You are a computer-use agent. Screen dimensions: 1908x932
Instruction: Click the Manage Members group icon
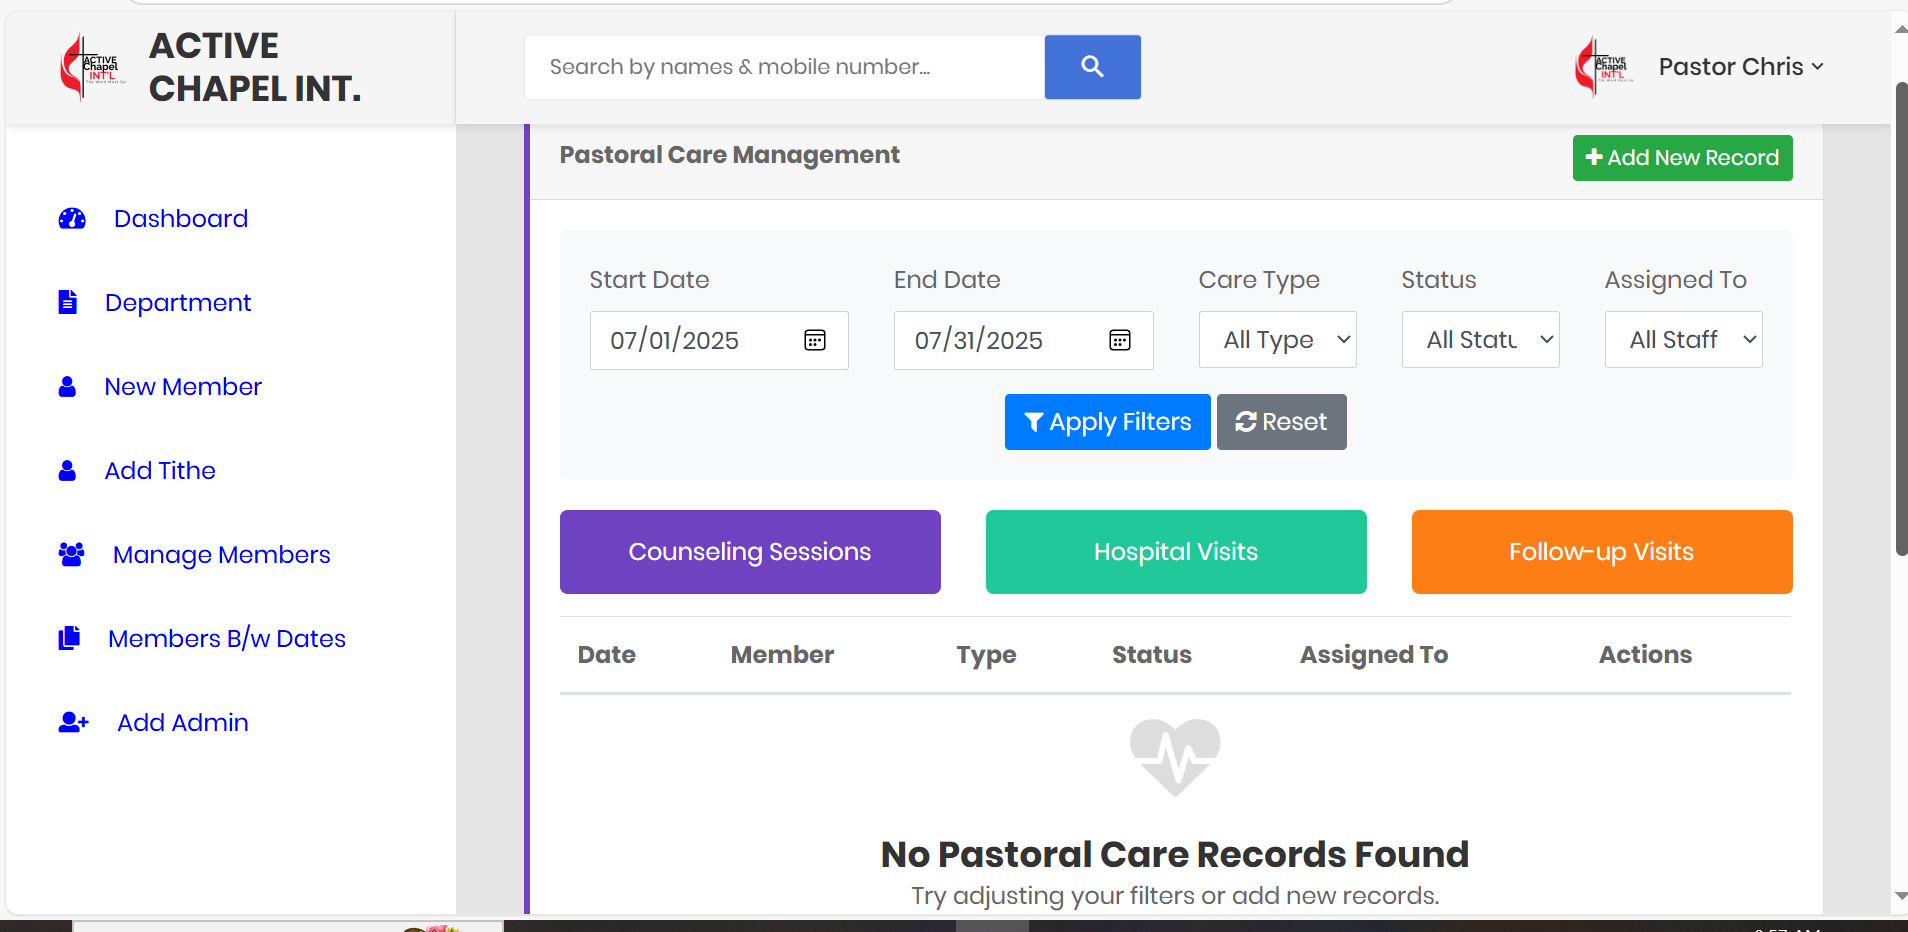[x=71, y=554]
